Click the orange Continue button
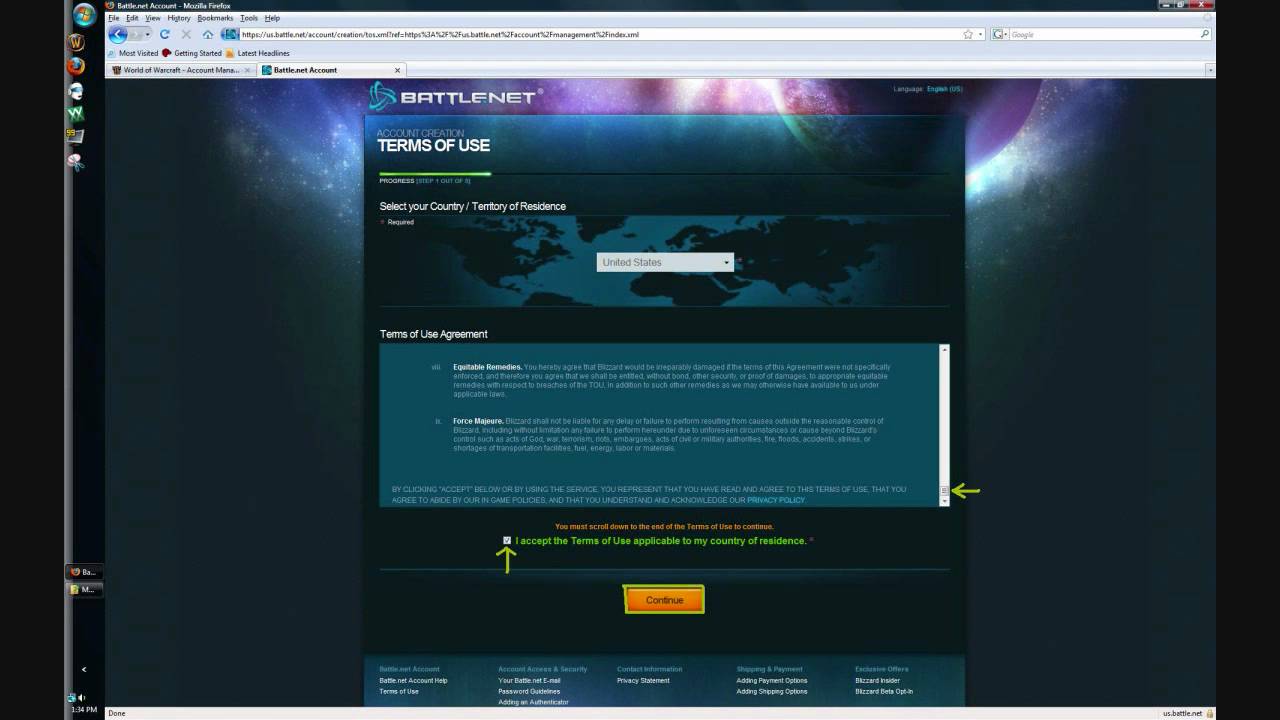Viewport: 1280px width, 720px height. (x=664, y=600)
